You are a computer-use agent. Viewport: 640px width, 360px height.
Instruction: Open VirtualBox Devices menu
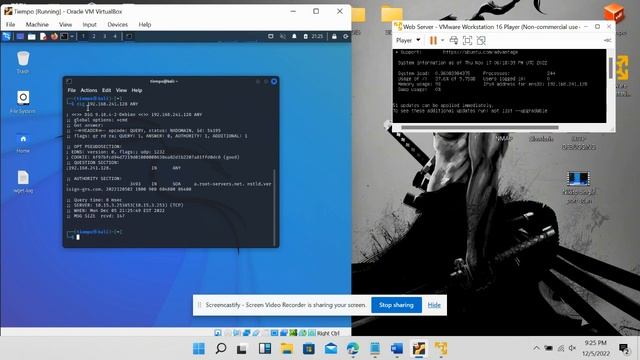pyautogui.click(x=118, y=24)
